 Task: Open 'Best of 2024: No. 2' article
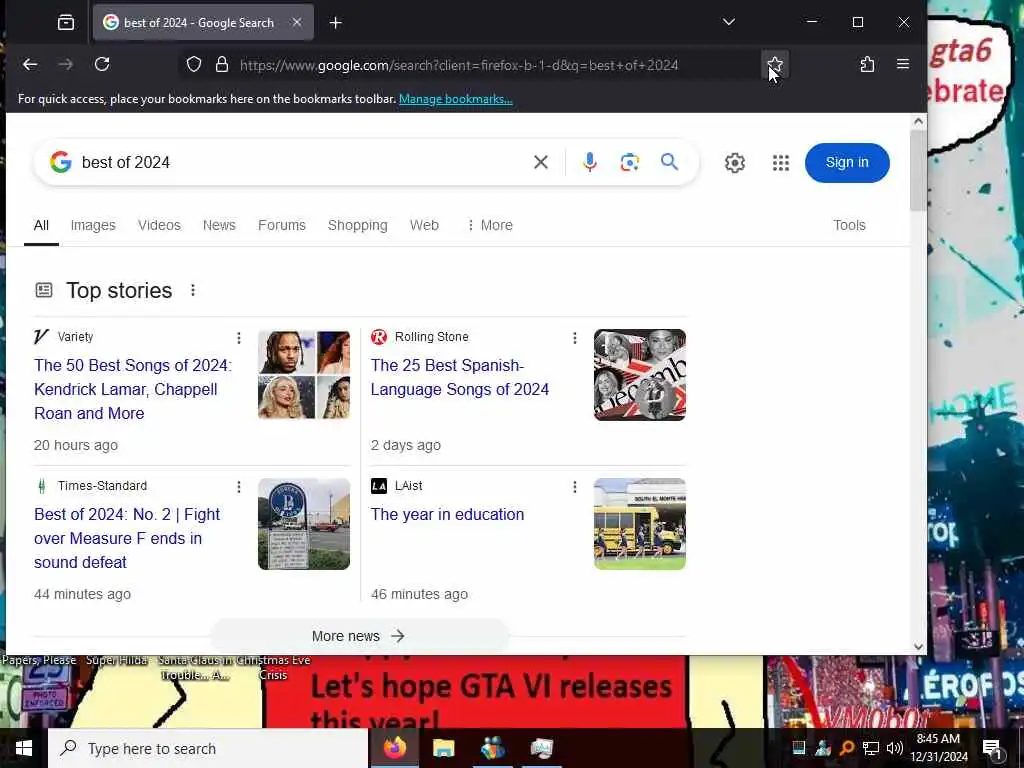[127, 538]
